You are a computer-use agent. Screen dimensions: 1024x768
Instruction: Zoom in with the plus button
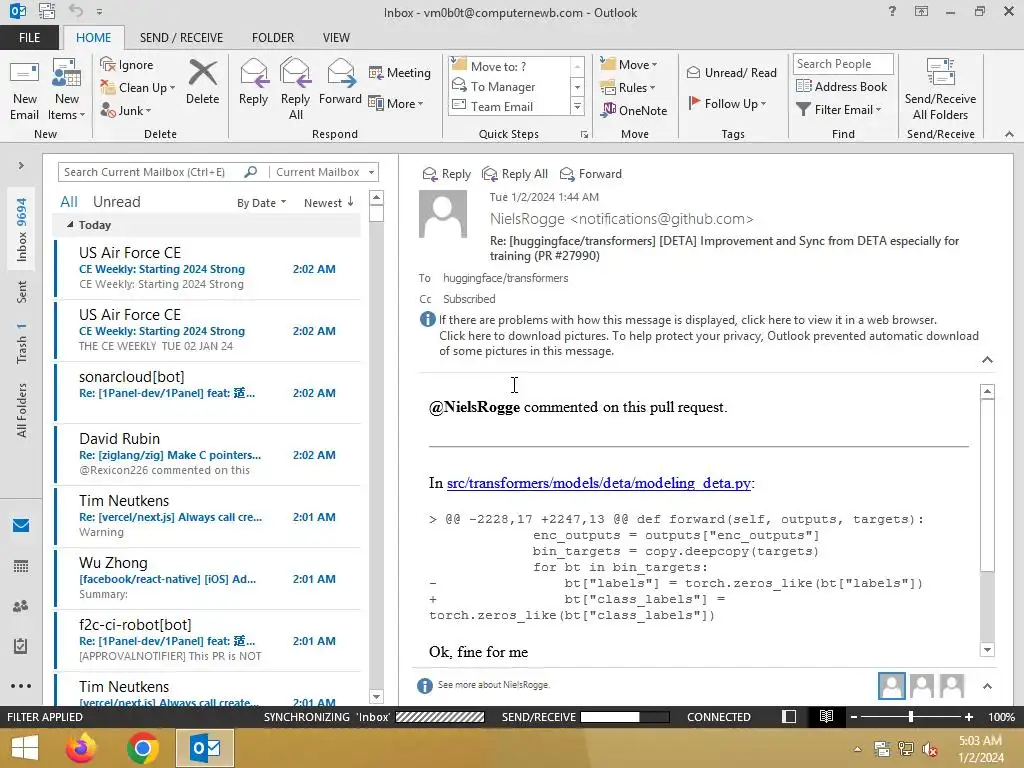point(968,716)
